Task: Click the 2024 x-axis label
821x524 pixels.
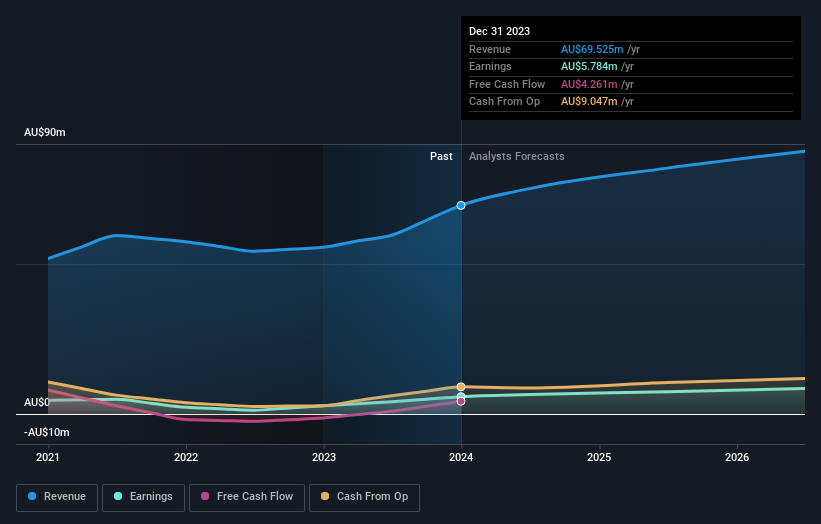Action: (461, 457)
